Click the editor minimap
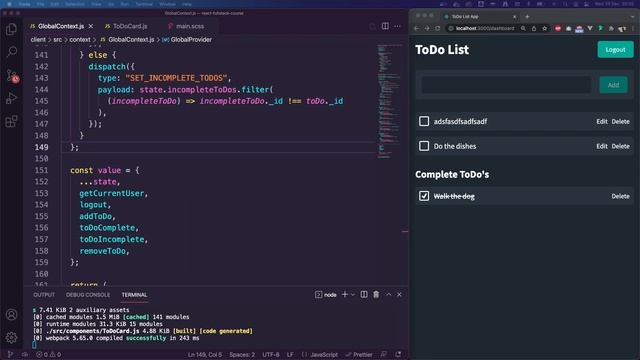 coord(389,101)
